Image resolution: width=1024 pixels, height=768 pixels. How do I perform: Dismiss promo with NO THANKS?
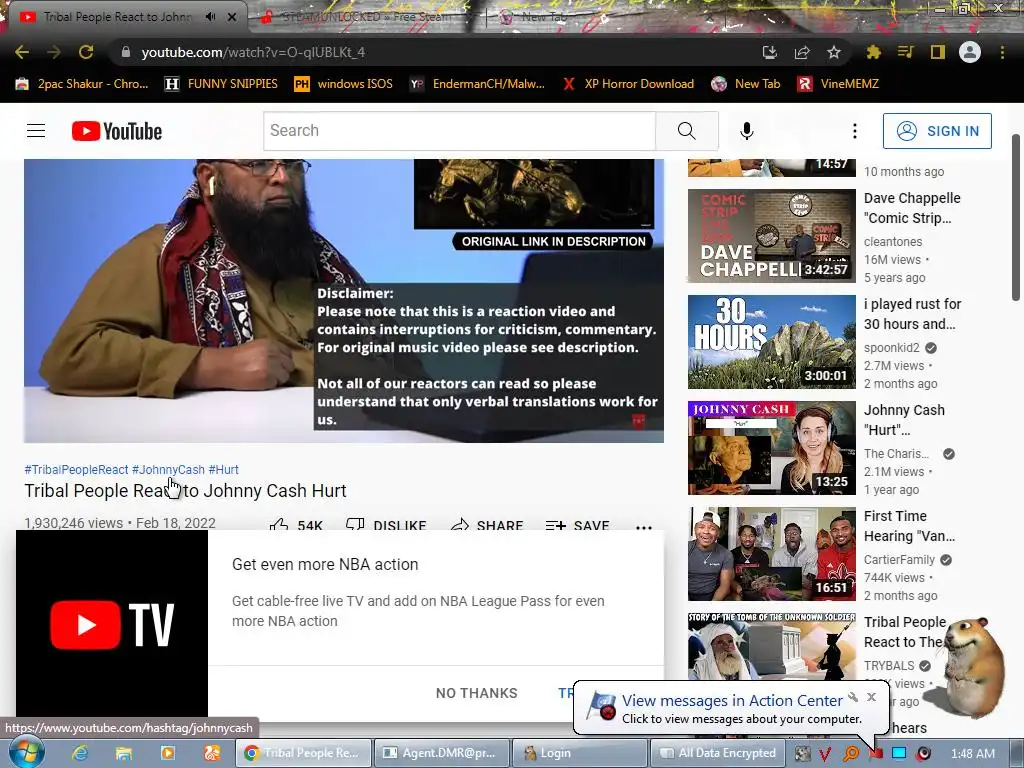pos(477,693)
